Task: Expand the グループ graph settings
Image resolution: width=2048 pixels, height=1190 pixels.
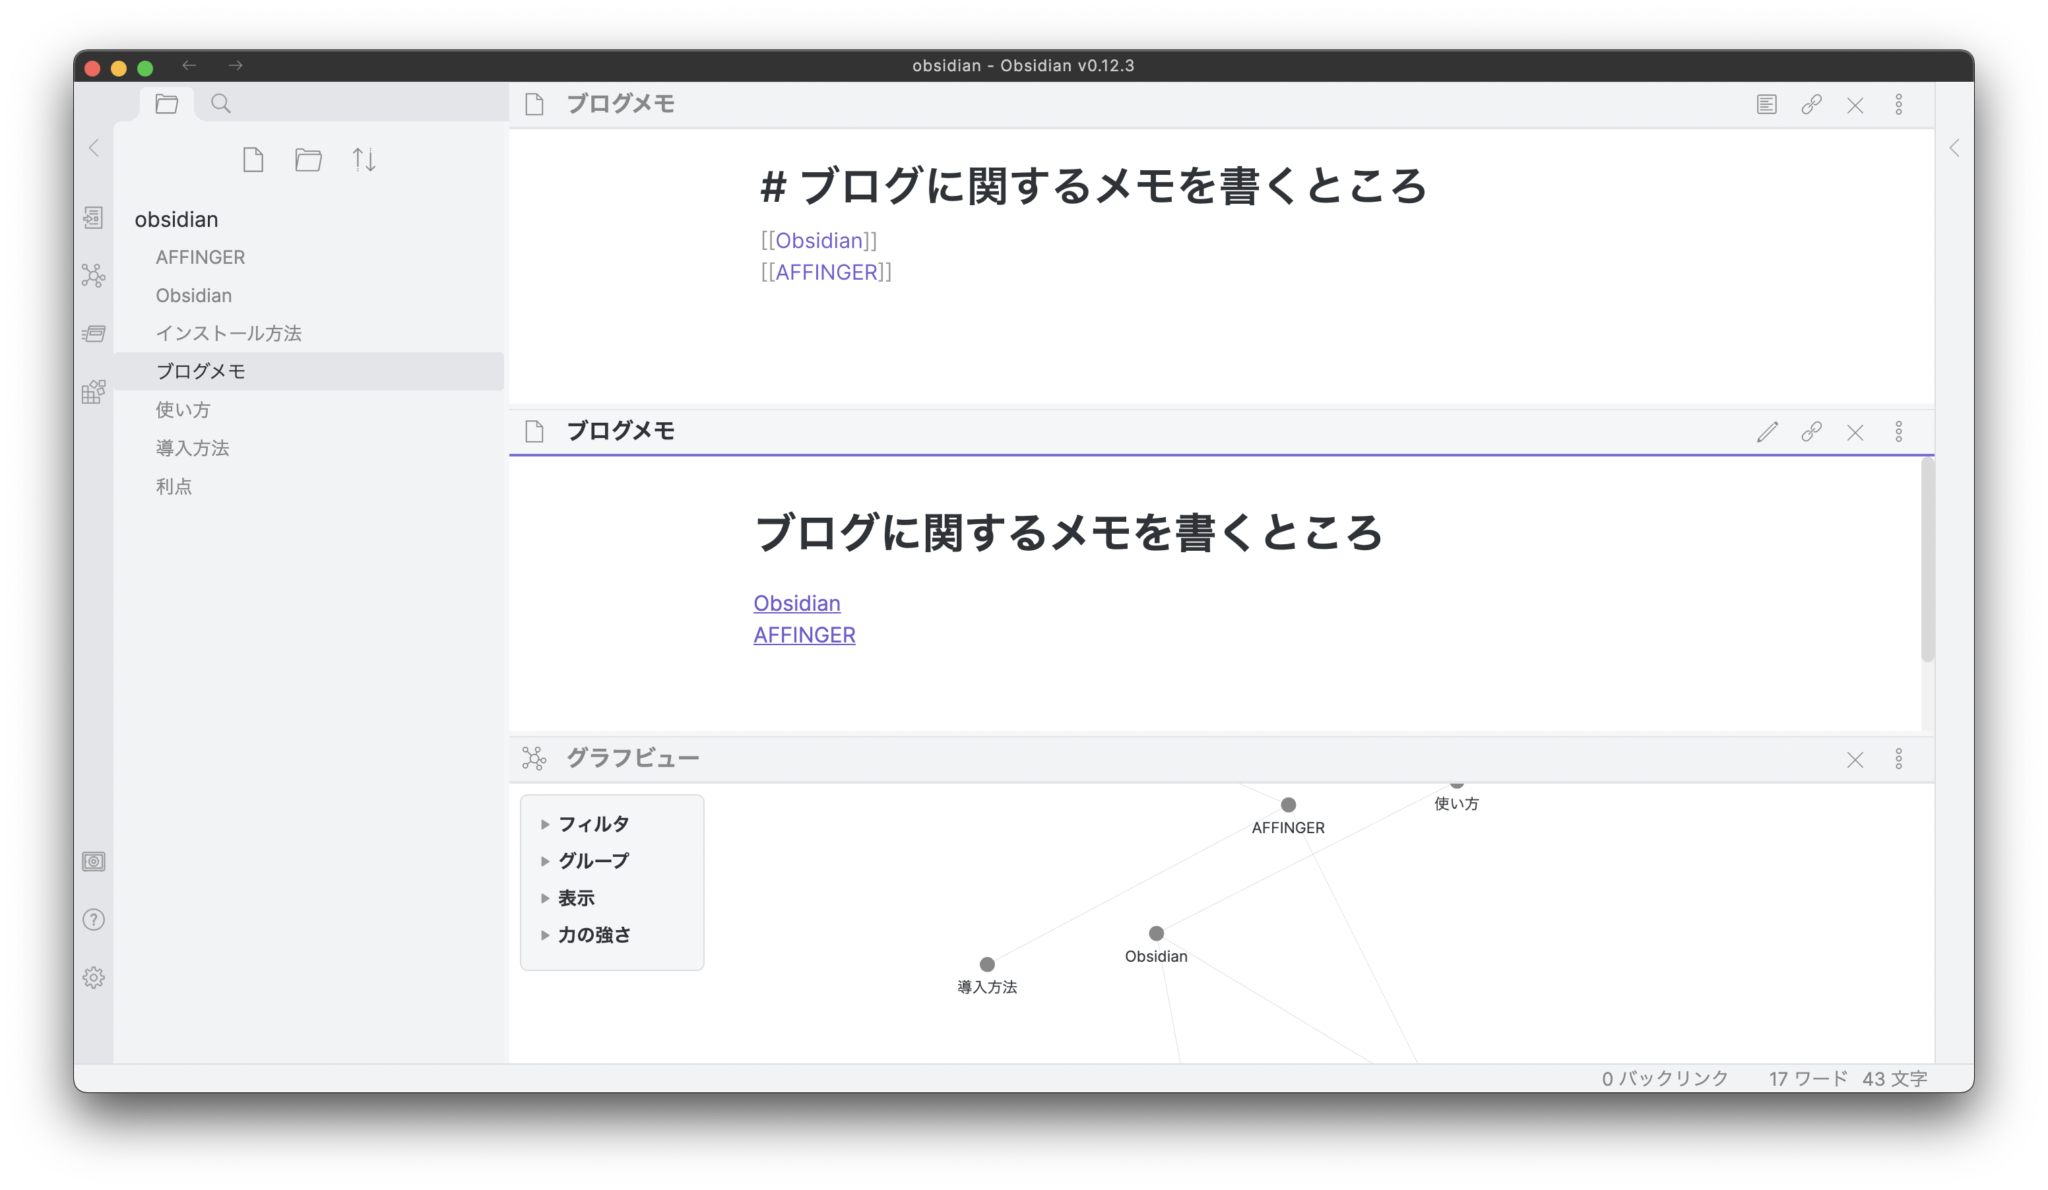Action: click(x=593, y=860)
